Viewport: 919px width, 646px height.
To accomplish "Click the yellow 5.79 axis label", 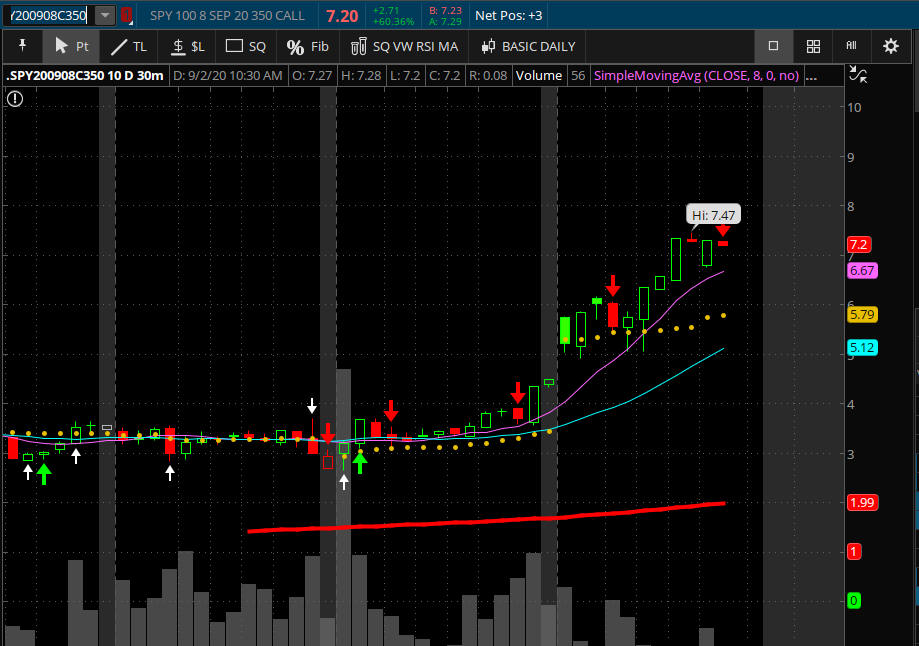I will (x=862, y=314).
